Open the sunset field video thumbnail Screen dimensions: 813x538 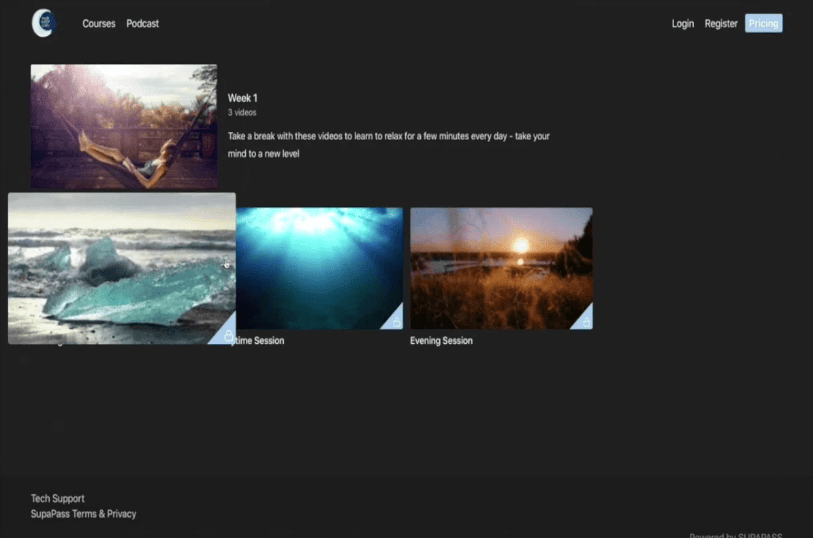coord(500,267)
